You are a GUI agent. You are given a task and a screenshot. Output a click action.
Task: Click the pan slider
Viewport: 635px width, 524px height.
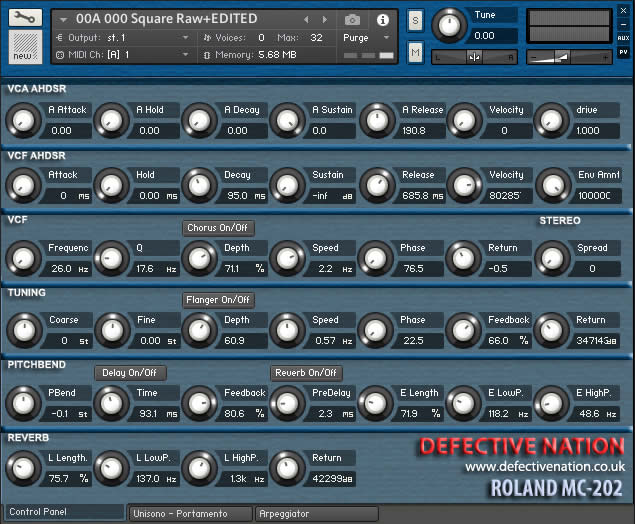tap(474, 57)
